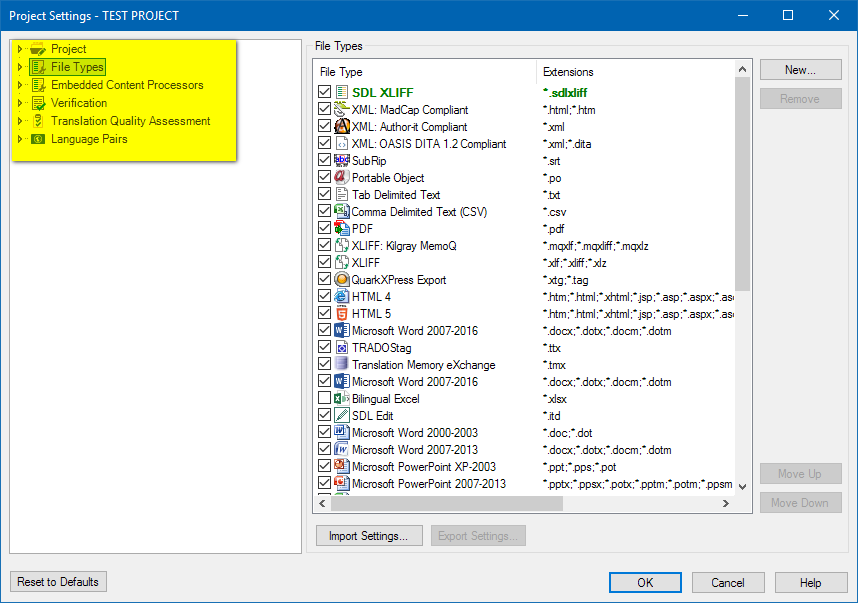Expand the Project tree node
The height and width of the screenshot is (603, 858).
pos(20,49)
